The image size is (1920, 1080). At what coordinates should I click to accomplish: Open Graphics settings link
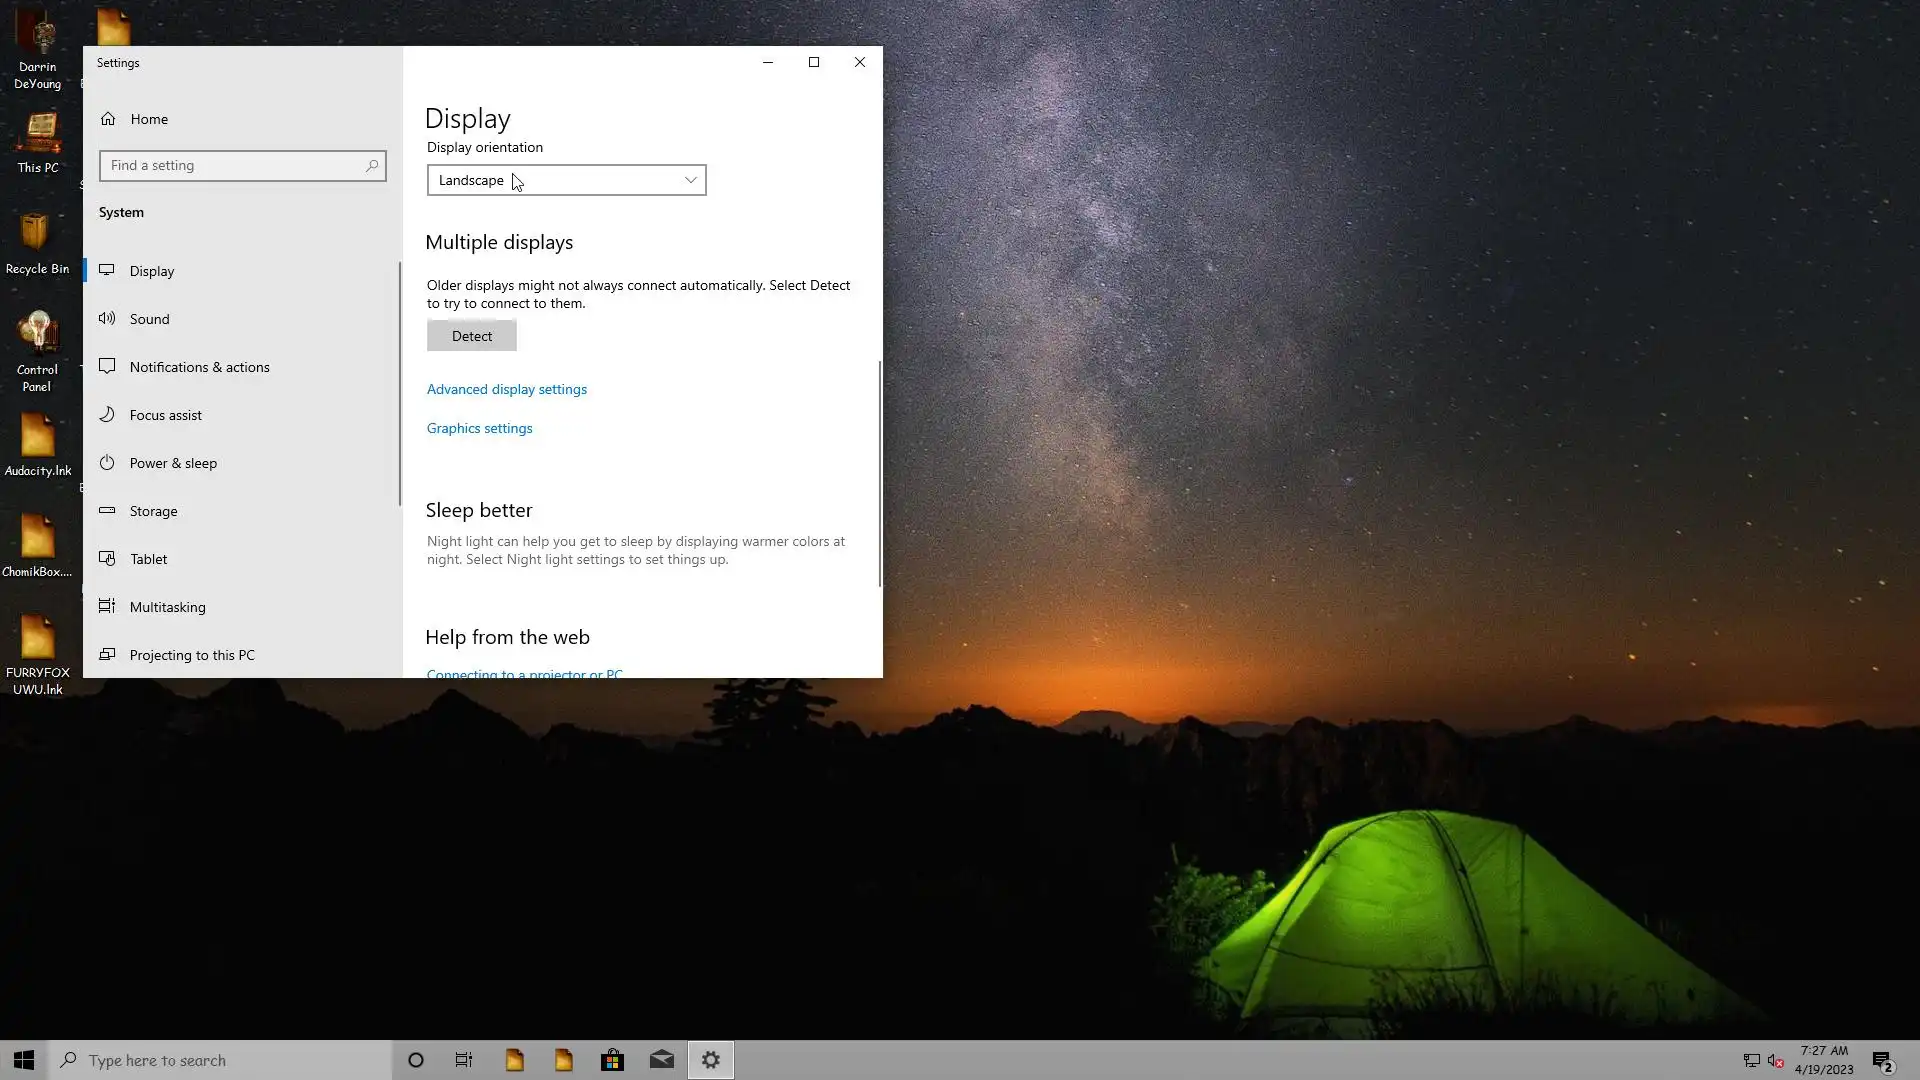479,428
